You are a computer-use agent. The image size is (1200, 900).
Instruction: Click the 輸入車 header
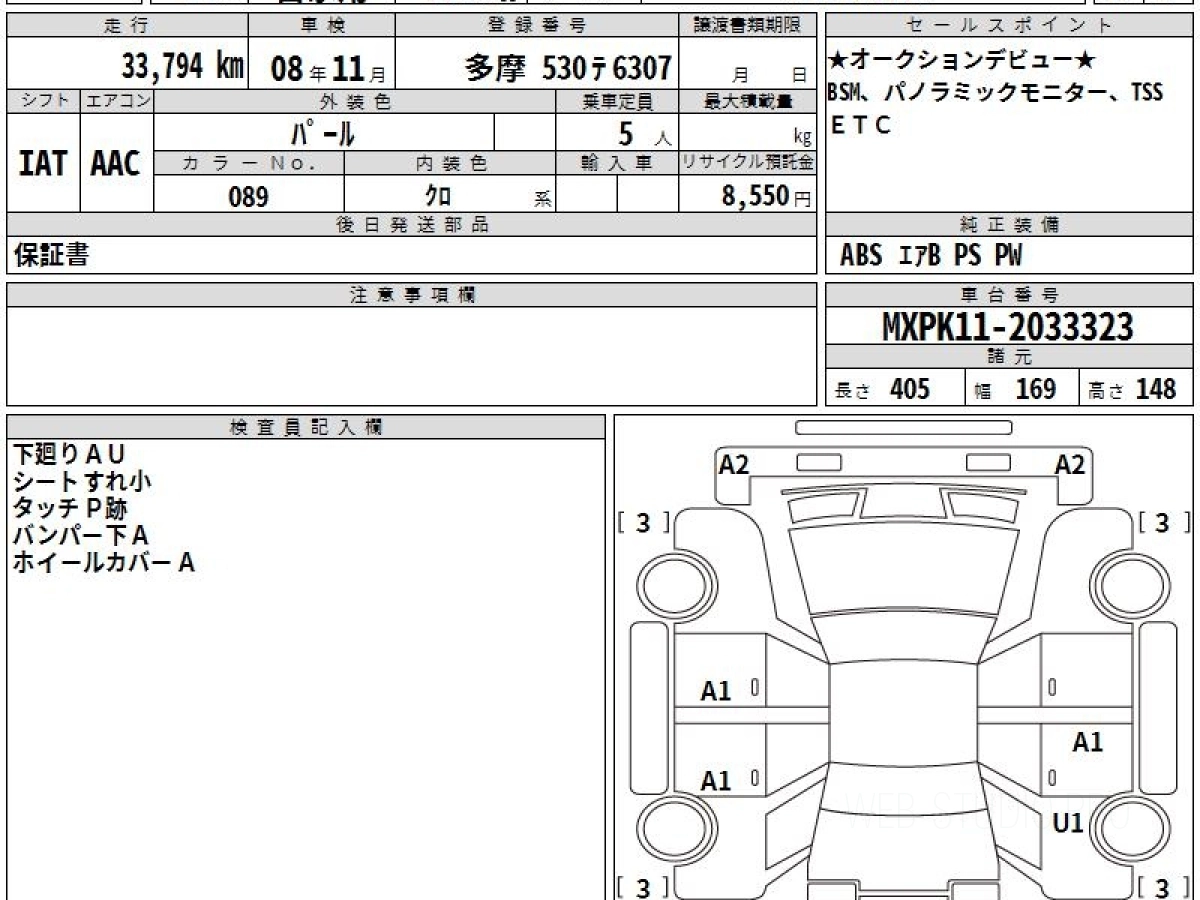pos(617,163)
